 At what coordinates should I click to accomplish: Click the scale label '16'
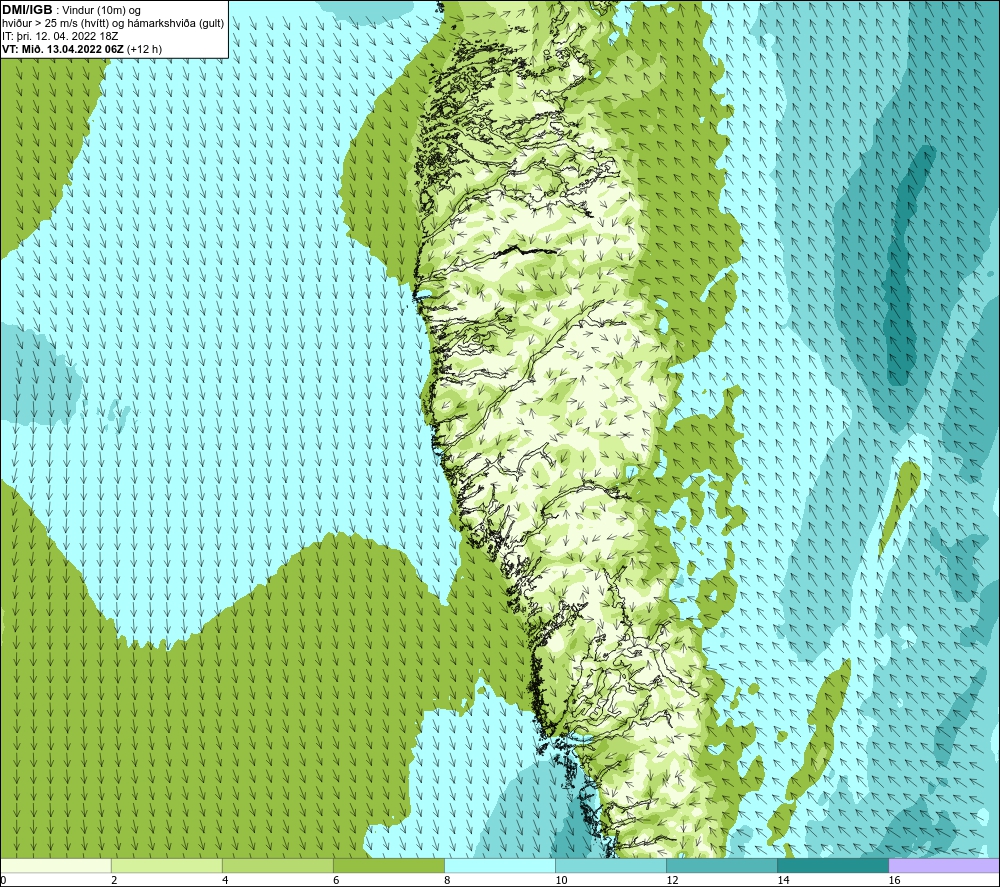click(894, 880)
